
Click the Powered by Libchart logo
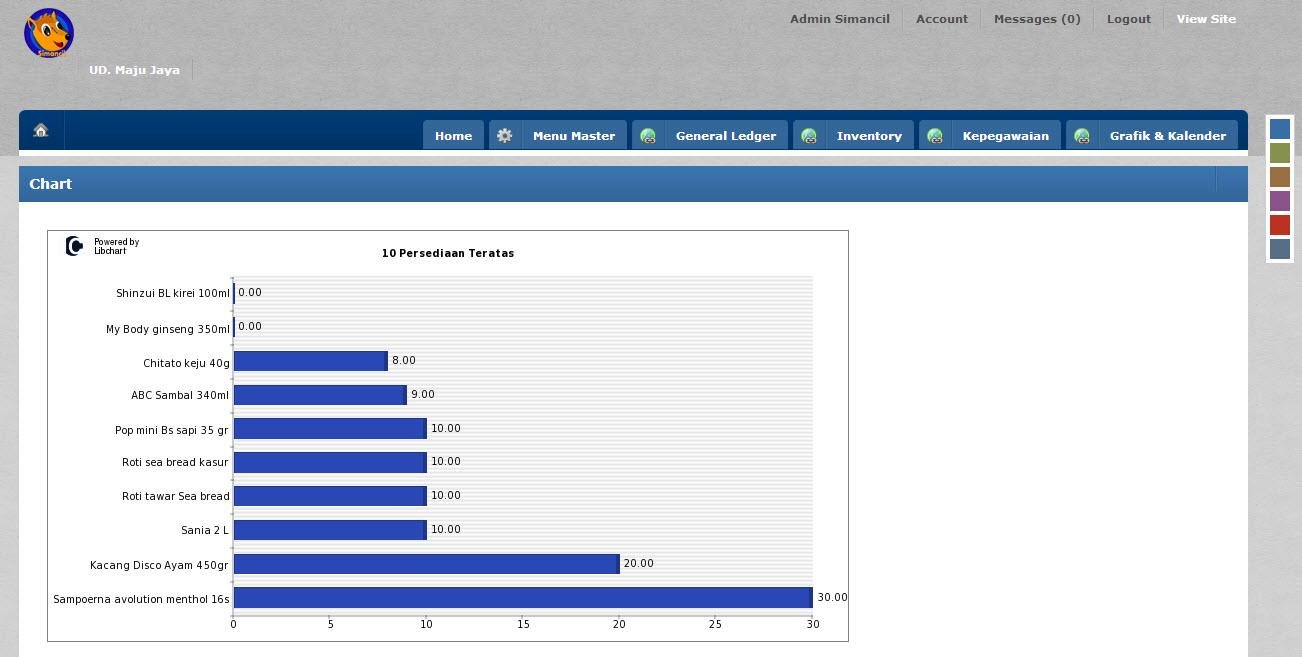coord(103,245)
